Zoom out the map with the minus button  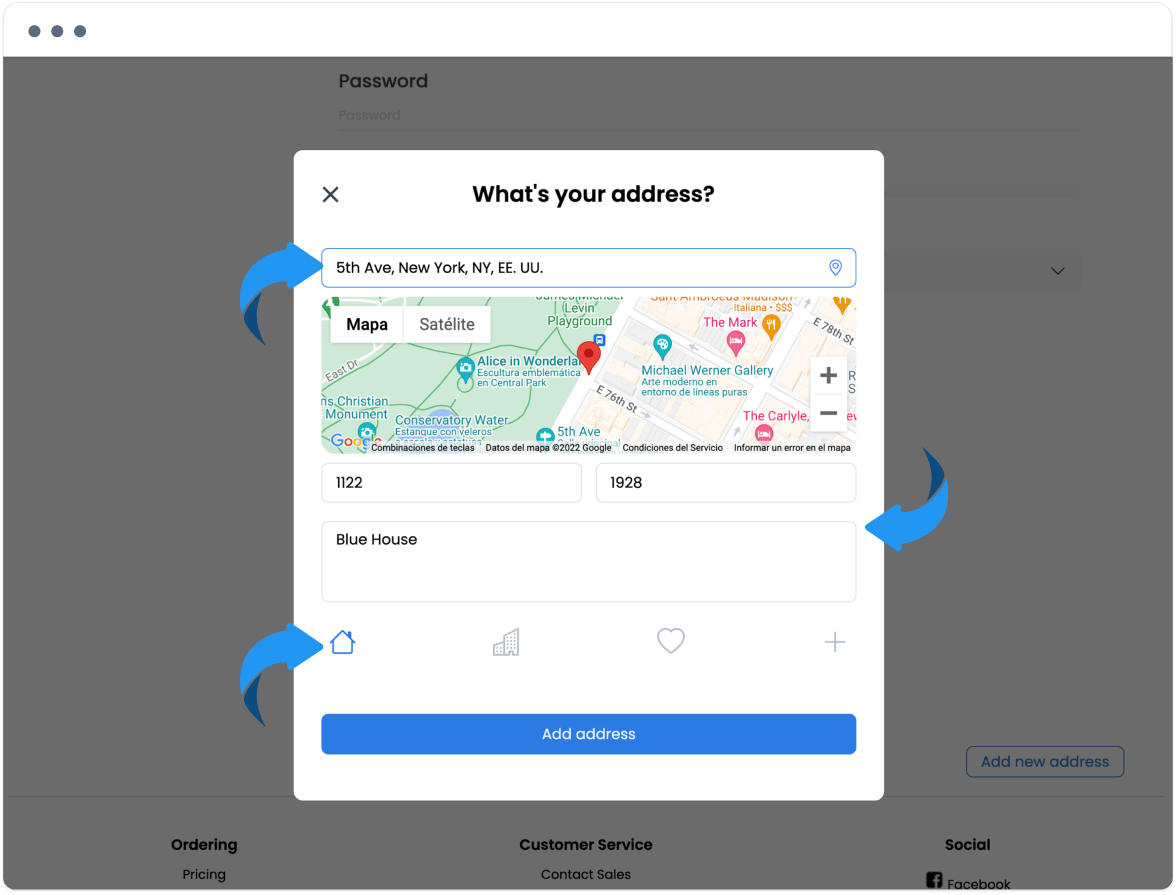tap(828, 413)
